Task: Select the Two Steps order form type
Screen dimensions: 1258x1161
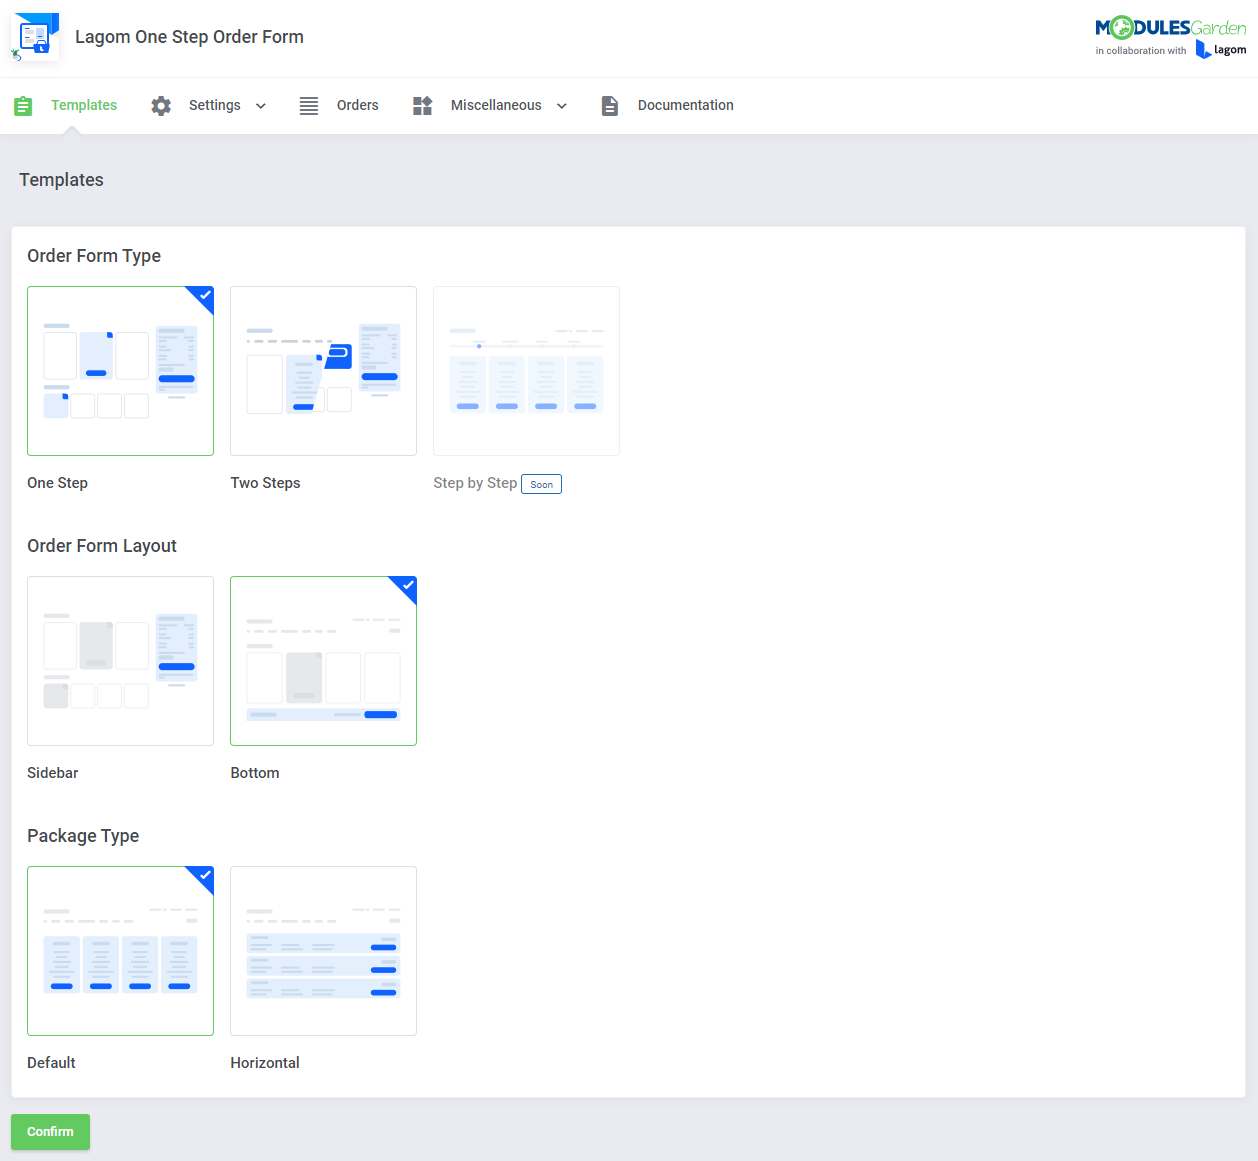Action: click(323, 371)
